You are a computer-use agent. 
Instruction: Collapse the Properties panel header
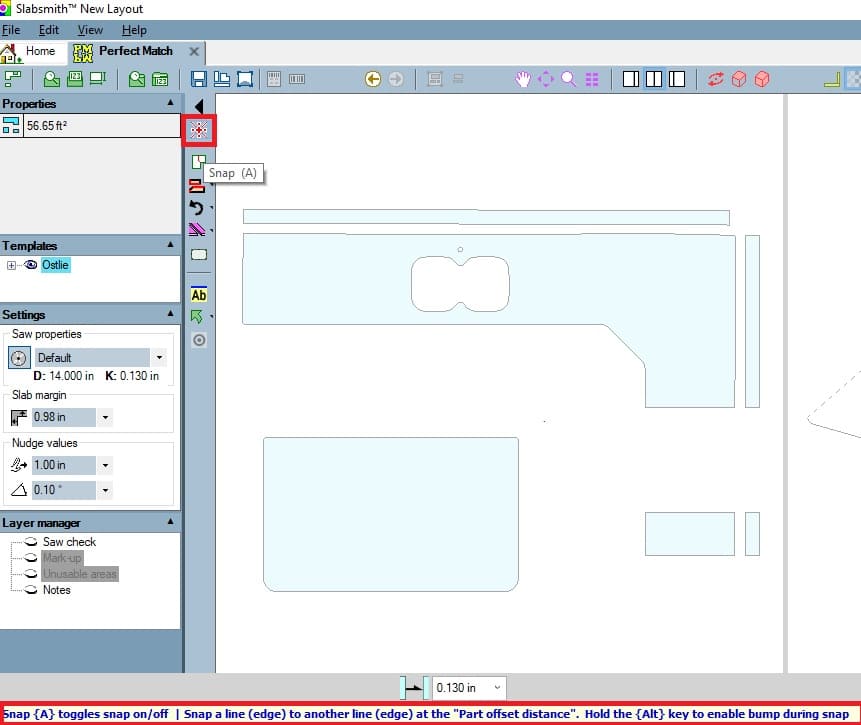pyautogui.click(x=170, y=104)
